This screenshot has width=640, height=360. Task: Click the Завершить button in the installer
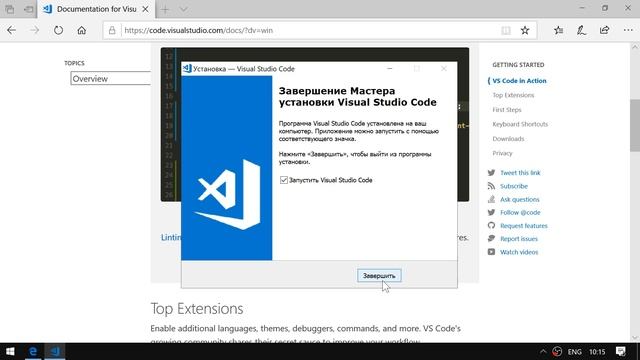(379, 276)
